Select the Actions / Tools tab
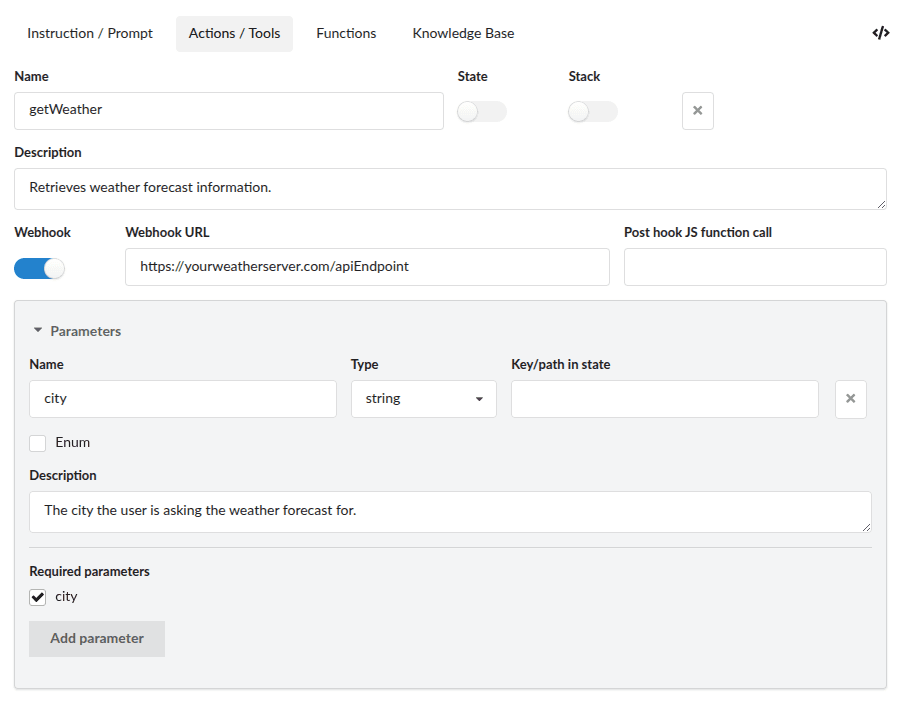 coord(234,34)
